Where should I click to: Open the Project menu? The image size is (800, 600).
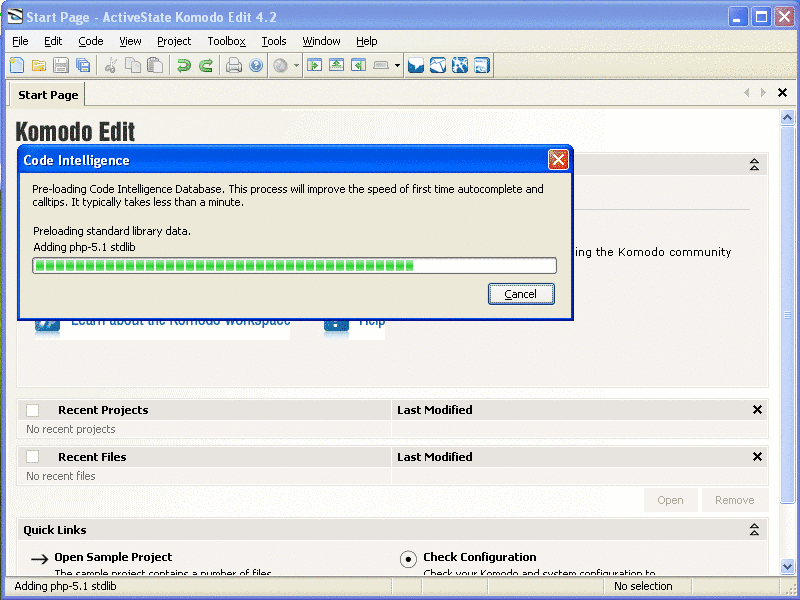(174, 41)
